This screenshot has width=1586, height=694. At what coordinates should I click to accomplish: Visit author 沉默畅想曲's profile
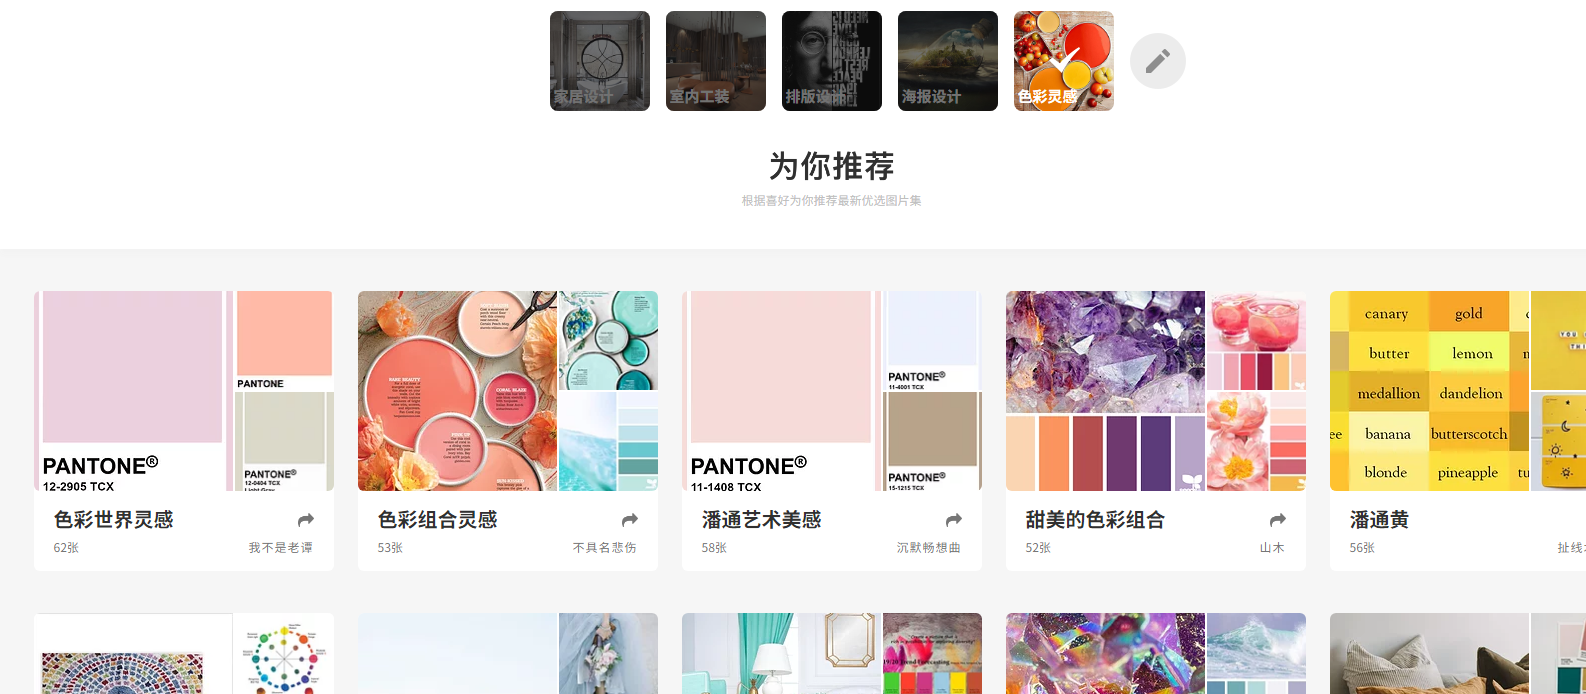[929, 548]
